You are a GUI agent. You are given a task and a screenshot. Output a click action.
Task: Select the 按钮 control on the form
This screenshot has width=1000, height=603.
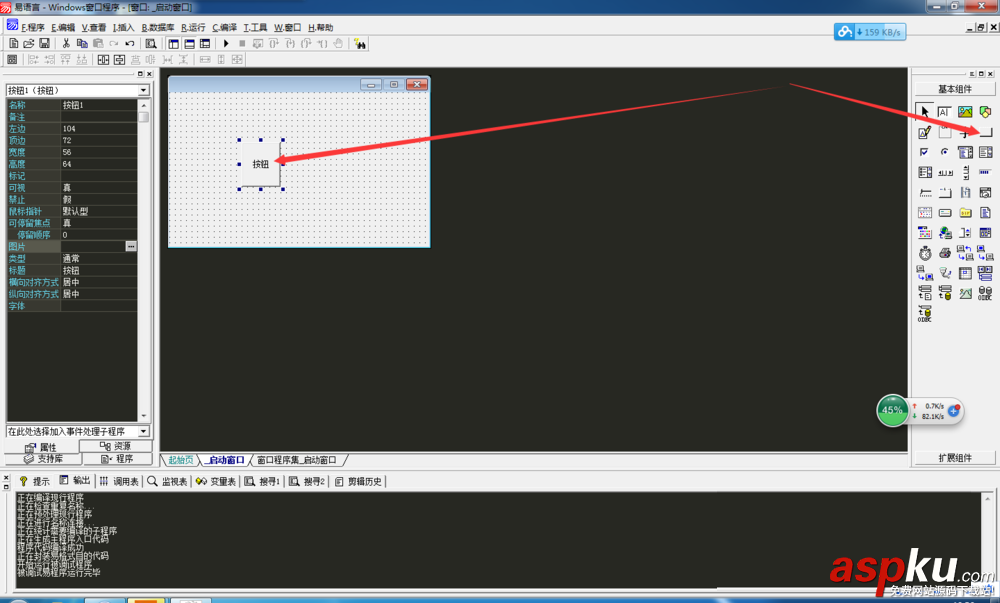point(260,164)
